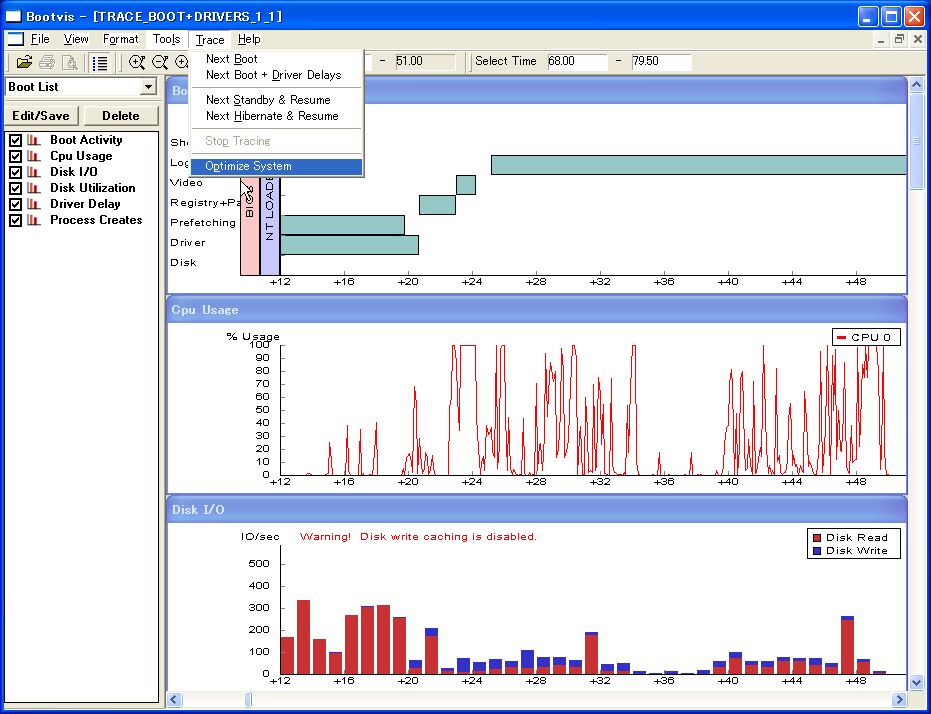Click the 'Disk write caching is disabled' warning
Viewport: 931px width, 714px height.
coord(418,537)
